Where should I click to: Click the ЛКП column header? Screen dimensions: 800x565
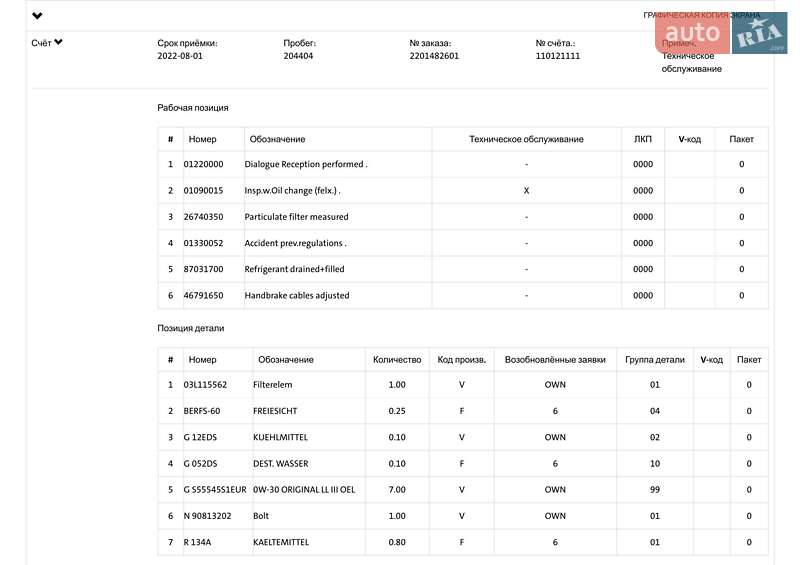point(643,139)
